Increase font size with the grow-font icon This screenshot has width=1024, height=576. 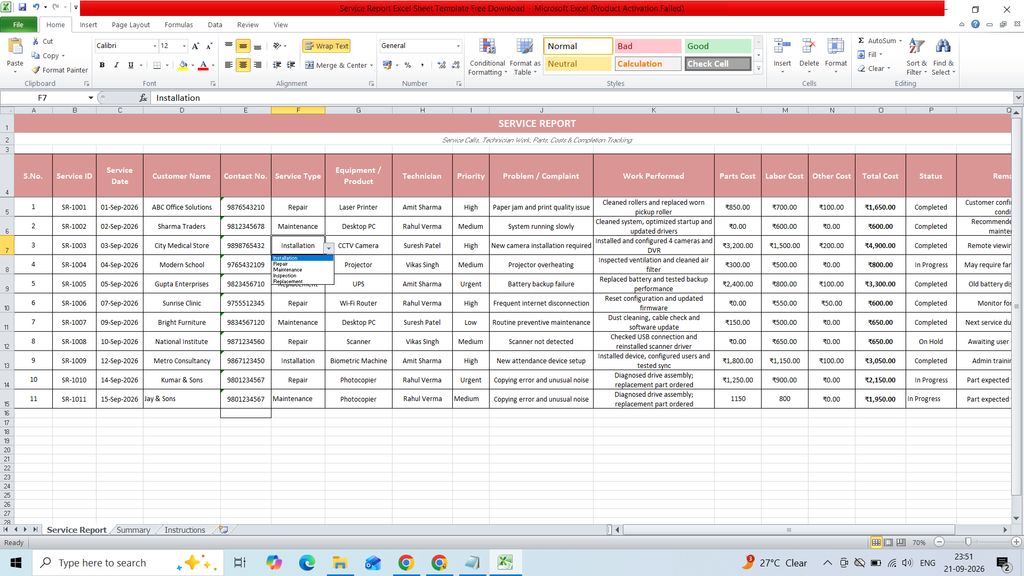point(195,46)
